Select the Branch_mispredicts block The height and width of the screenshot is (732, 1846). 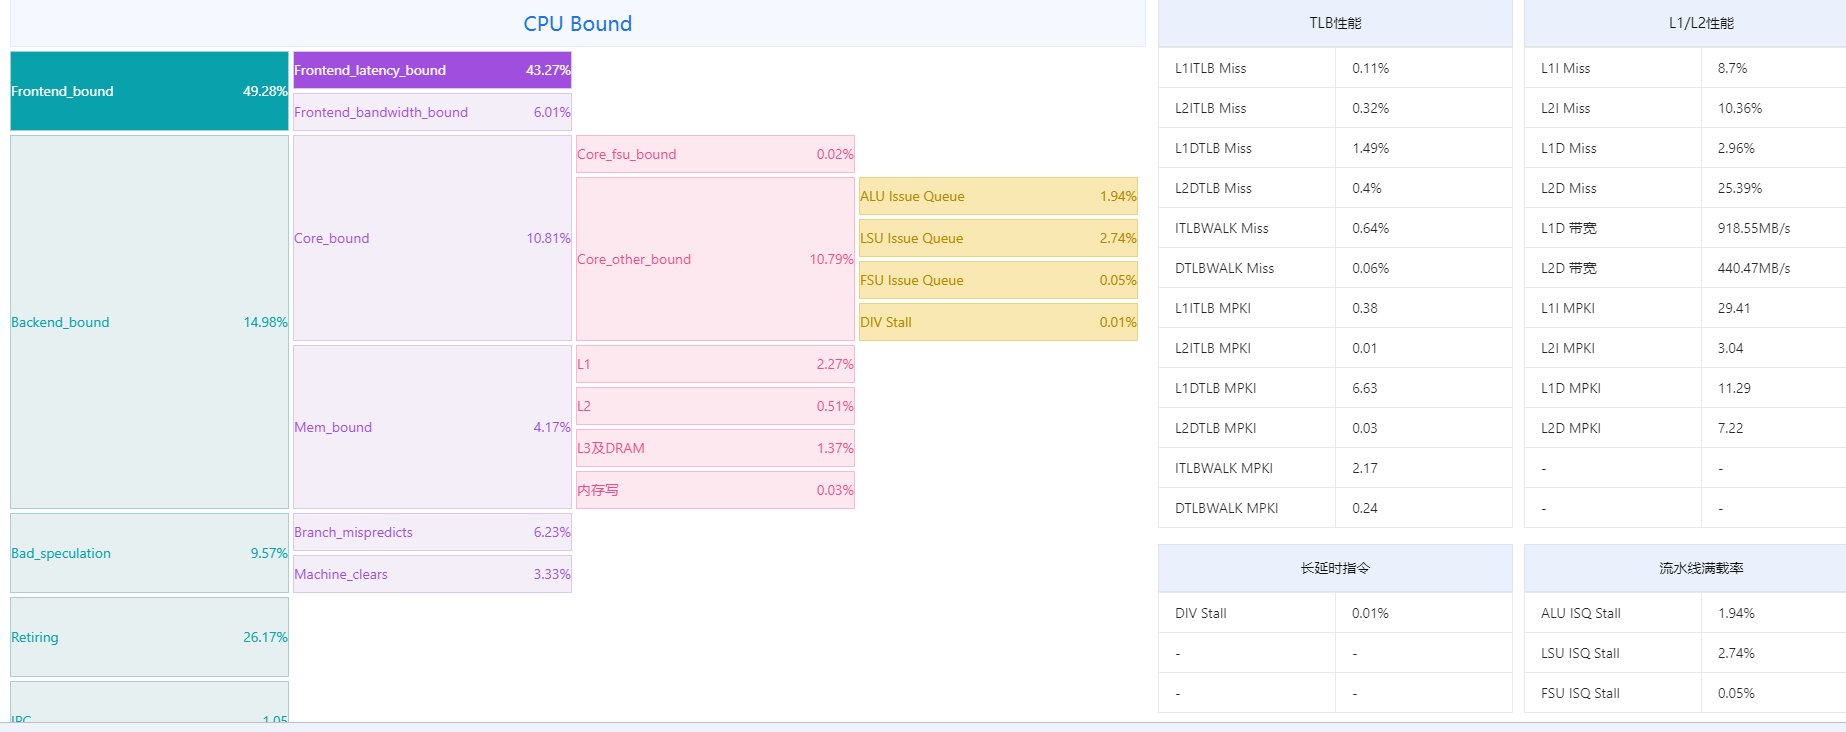(432, 532)
